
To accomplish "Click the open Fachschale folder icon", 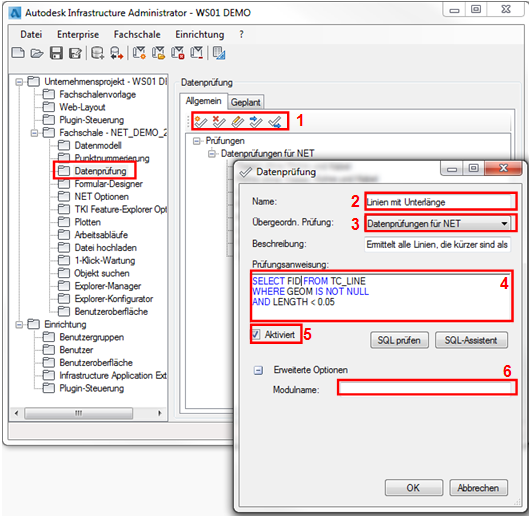I will (158, 53).
